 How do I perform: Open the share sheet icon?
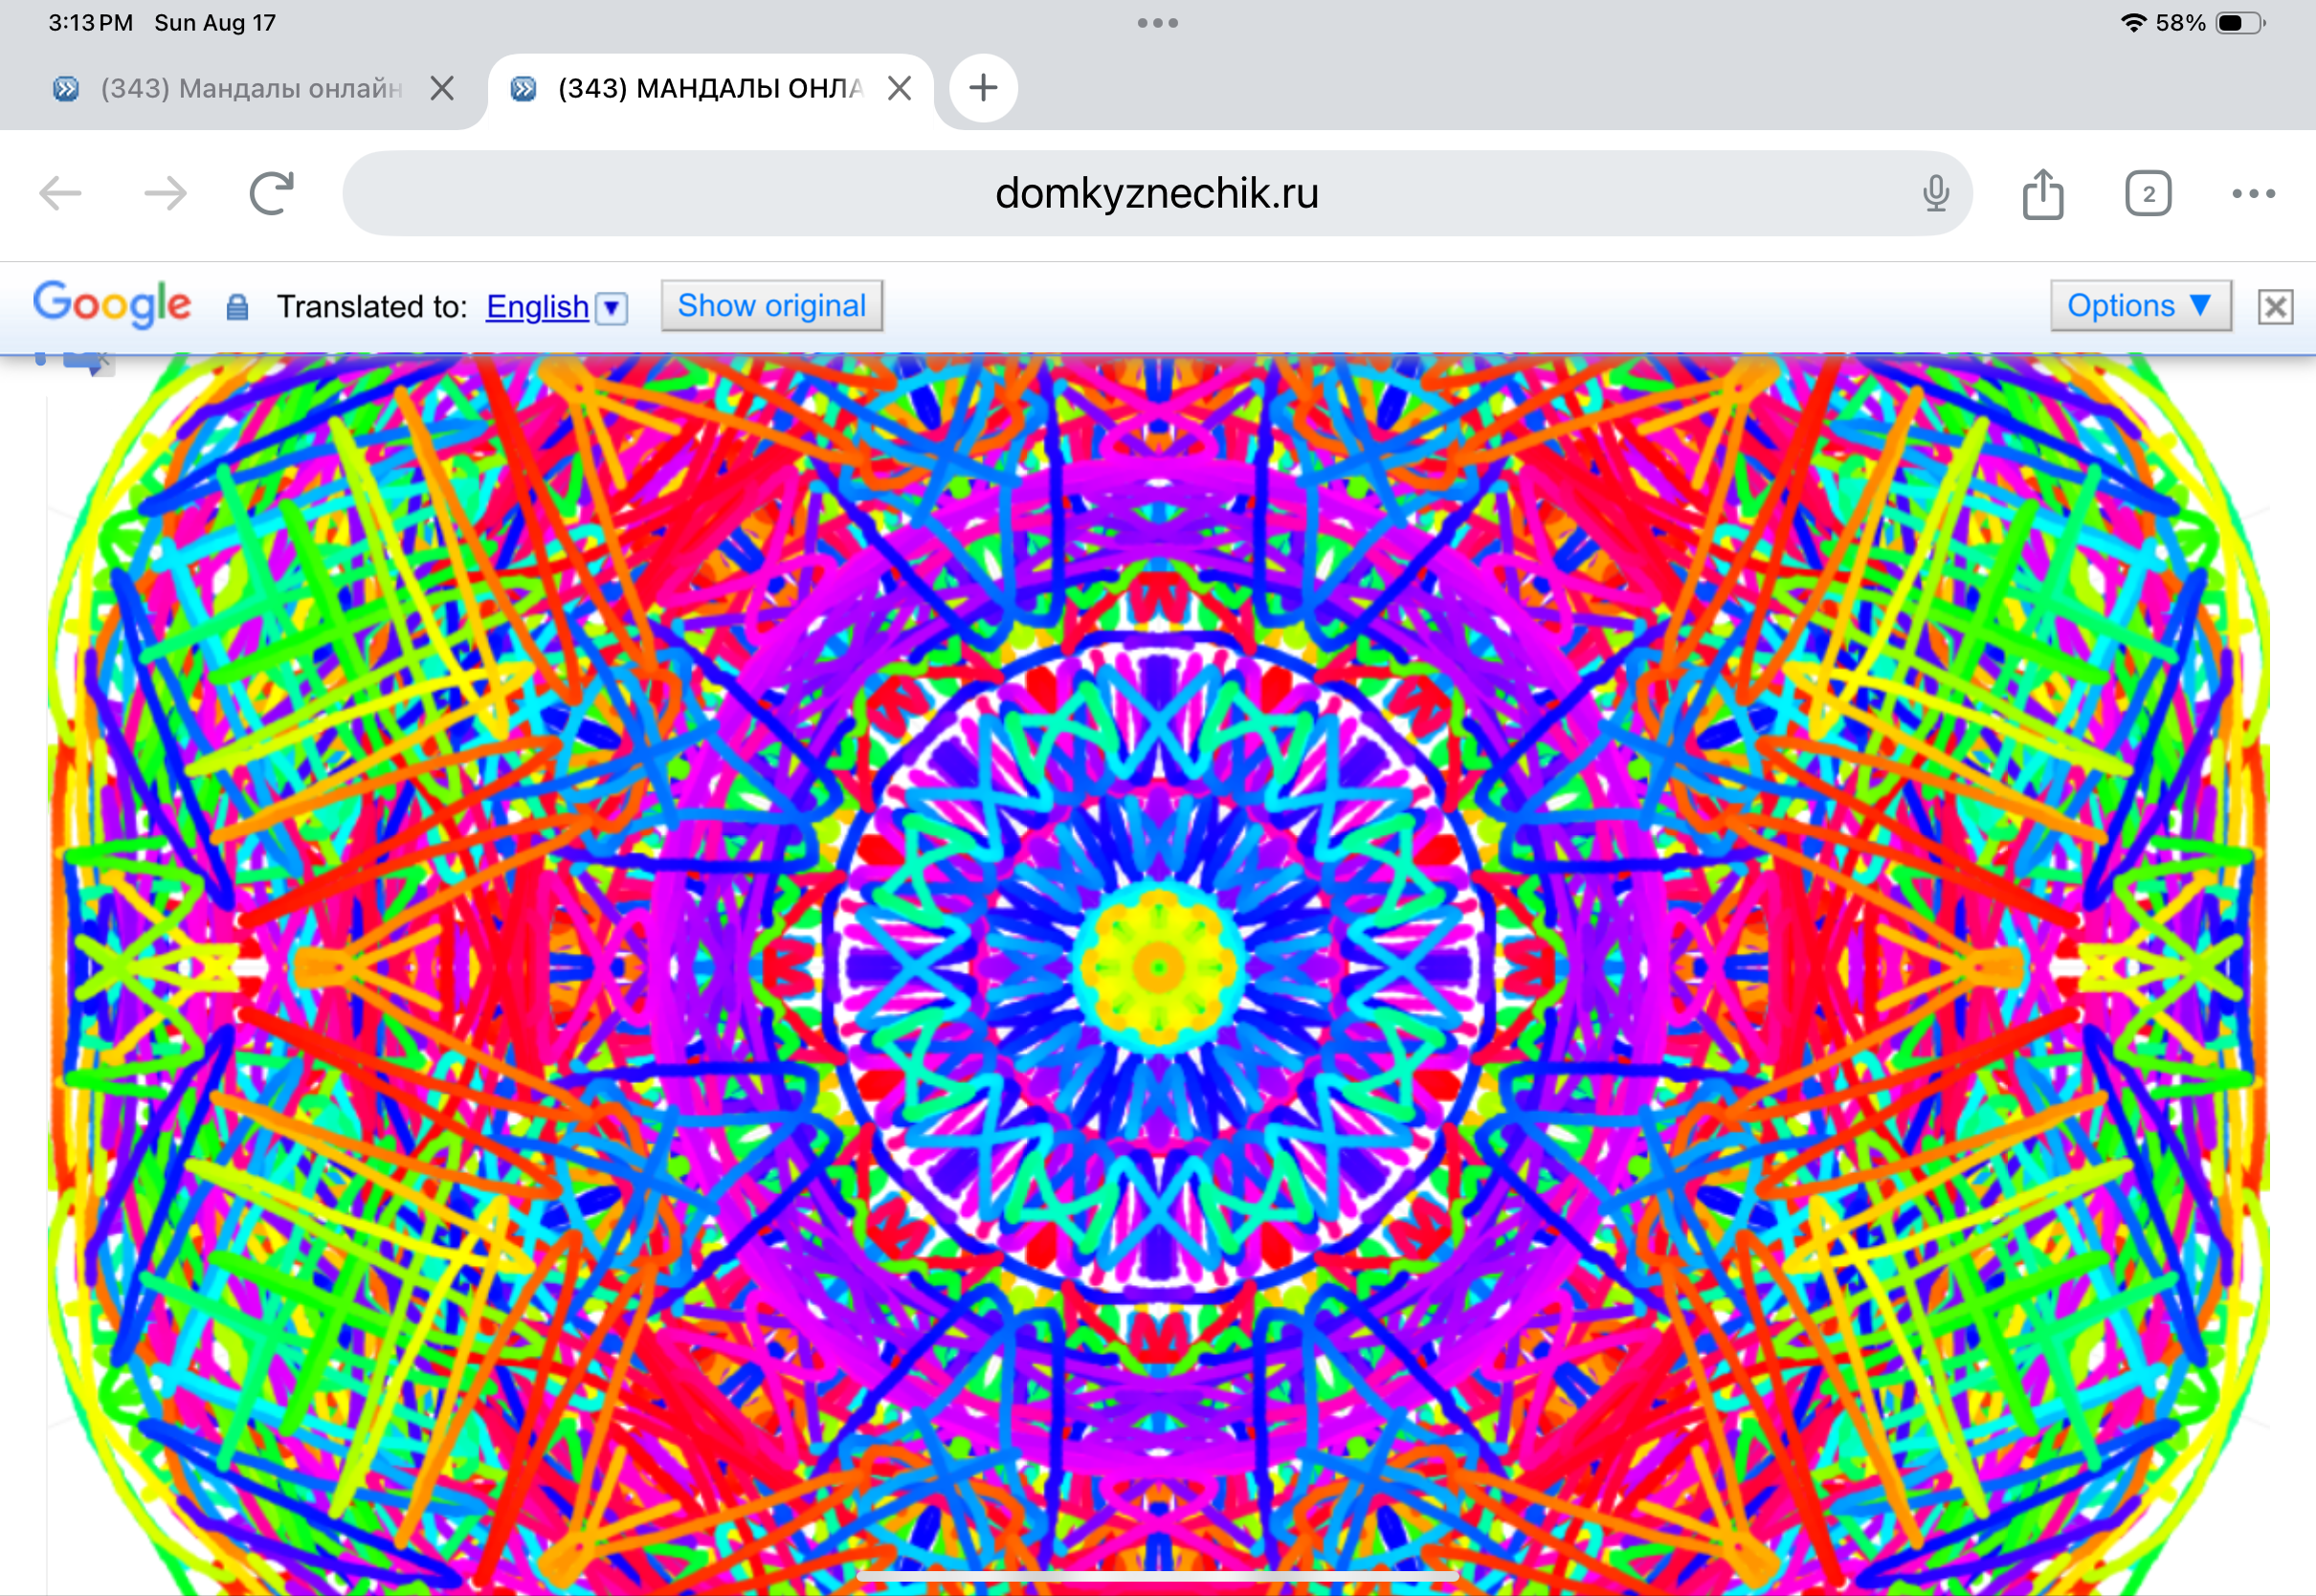2042,193
